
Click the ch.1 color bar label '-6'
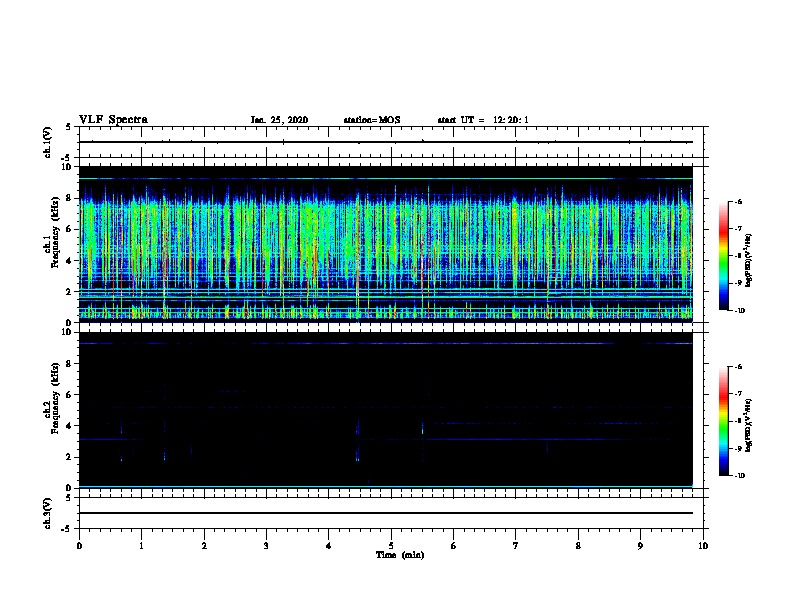click(738, 201)
